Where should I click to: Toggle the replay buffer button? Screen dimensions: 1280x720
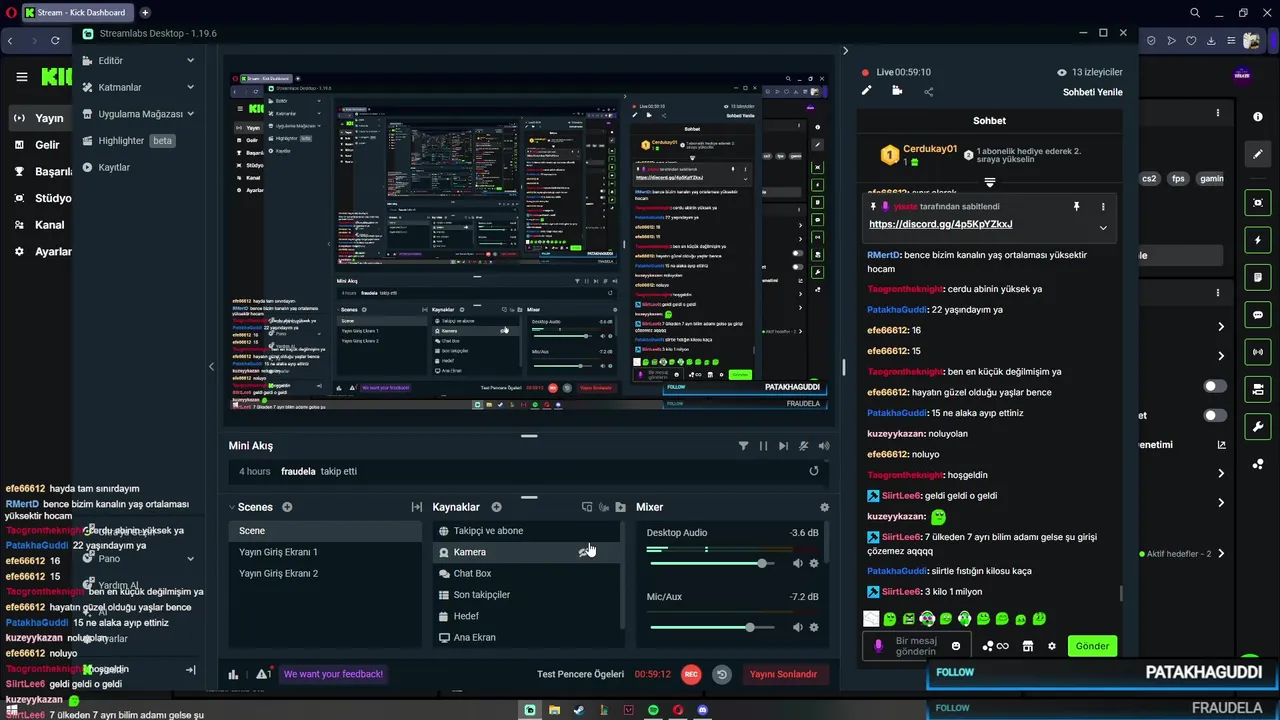click(x=722, y=674)
